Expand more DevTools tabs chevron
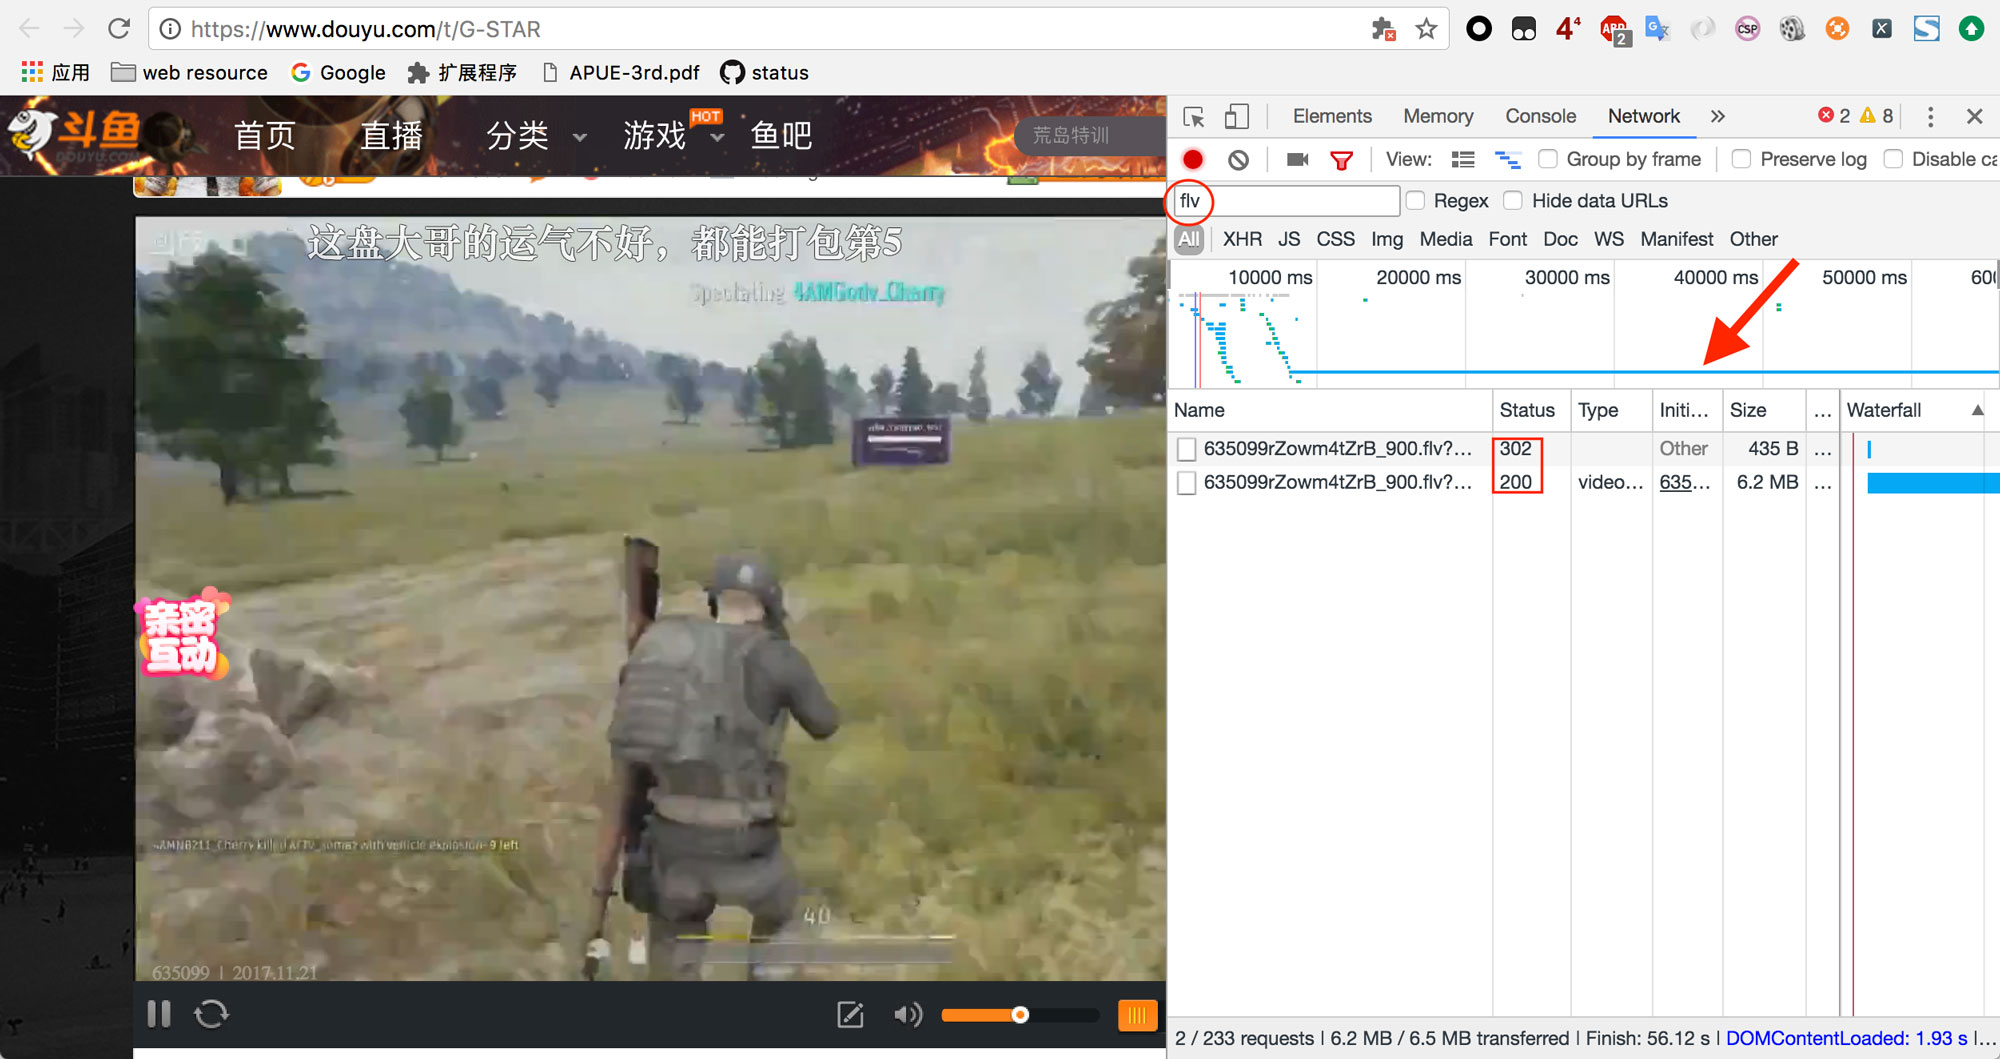The image size is (2000, 1059). click(1717, 117)
